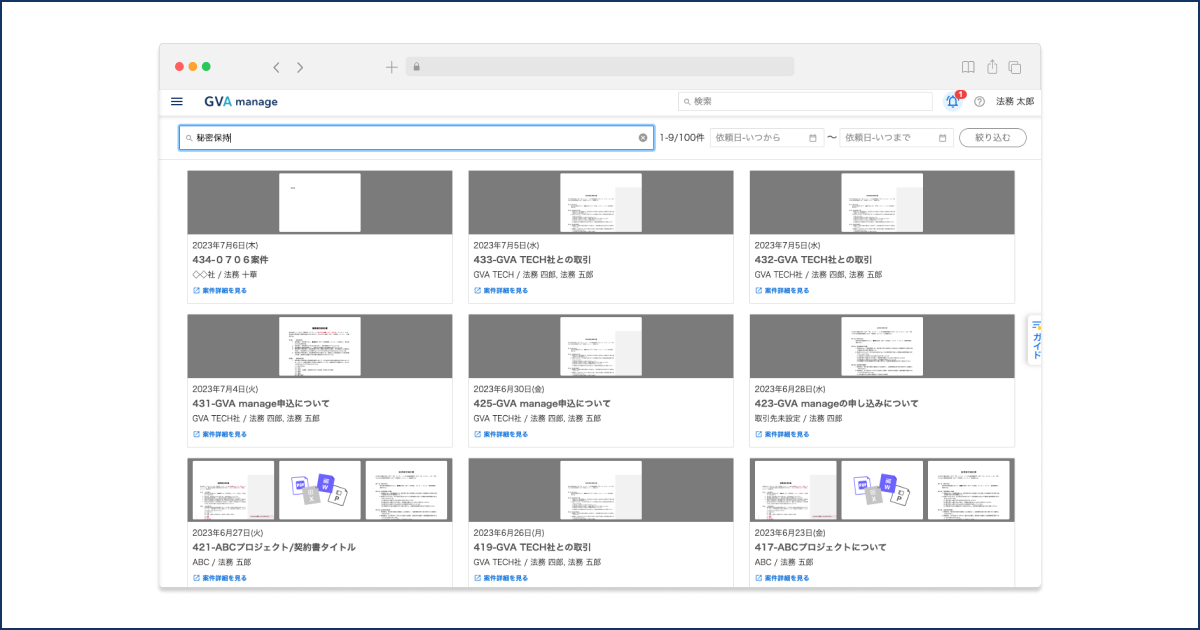Open 案件詳細を見る link for 431-GVA manage申込について

click(x=220, y=435)
